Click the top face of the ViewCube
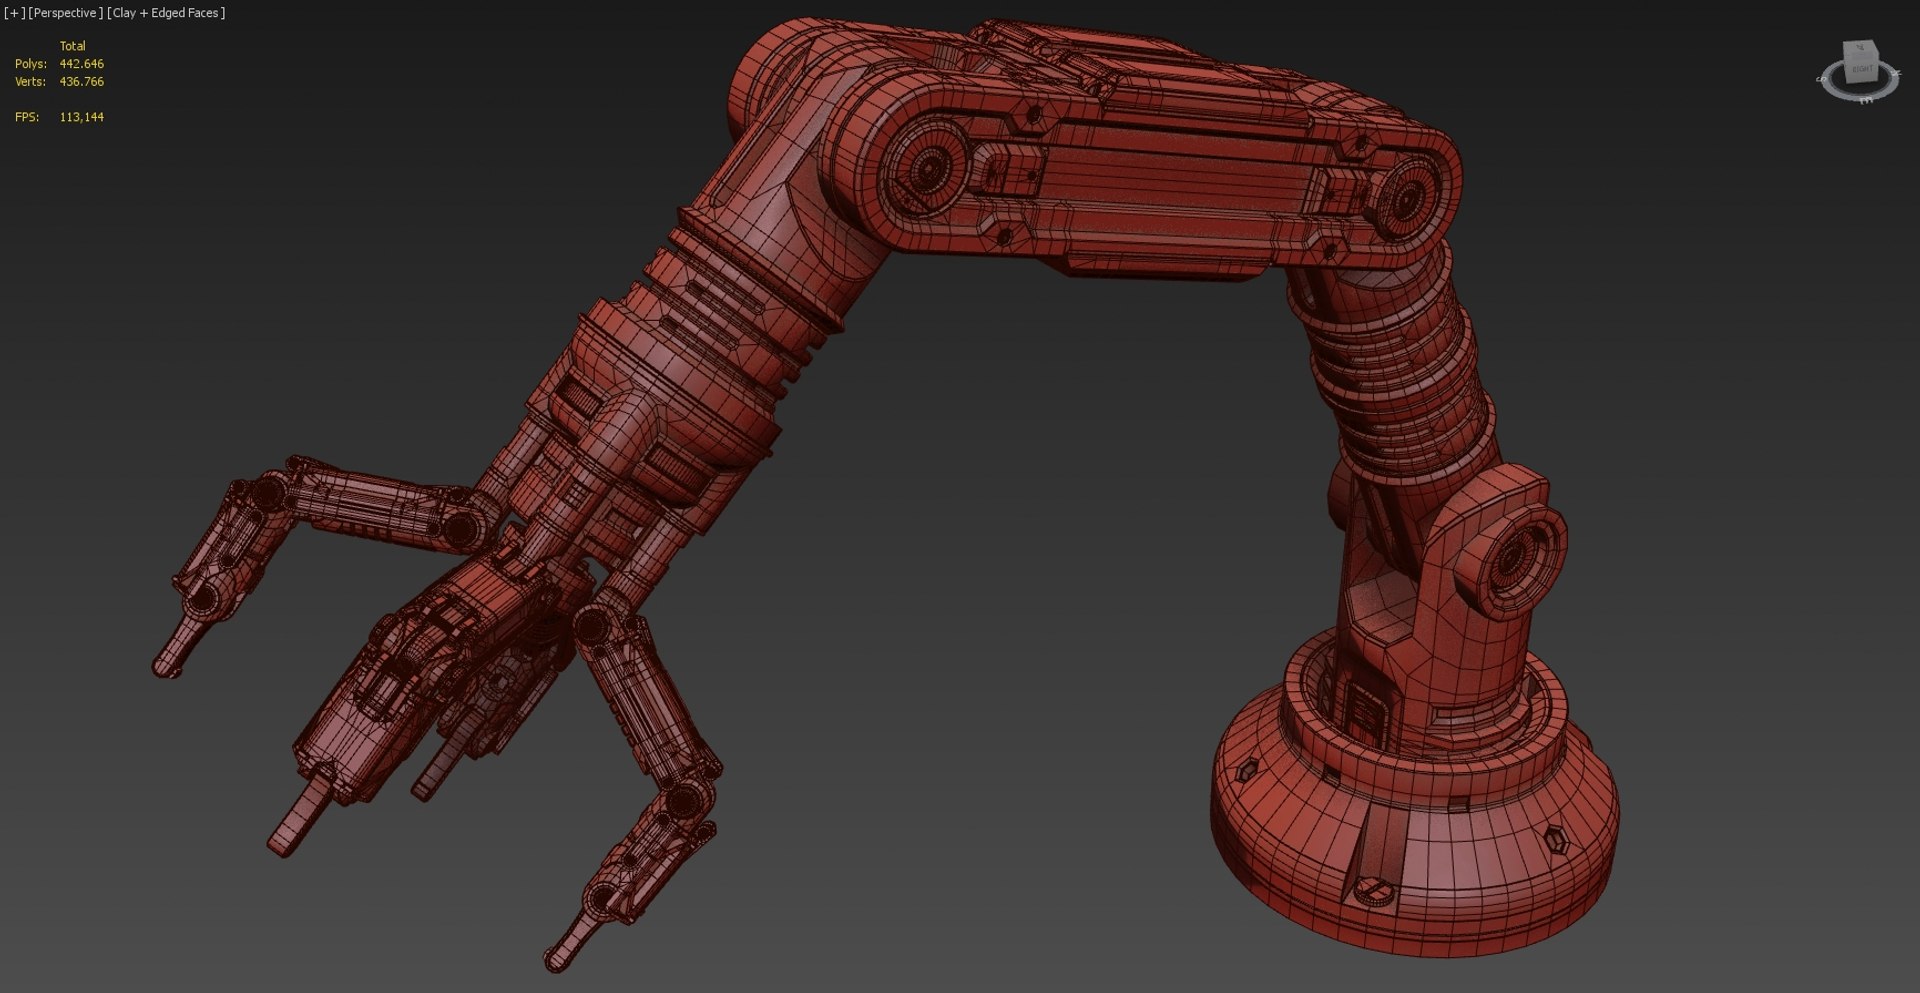Screen dimensions: 1920x993 point(1859,47)
